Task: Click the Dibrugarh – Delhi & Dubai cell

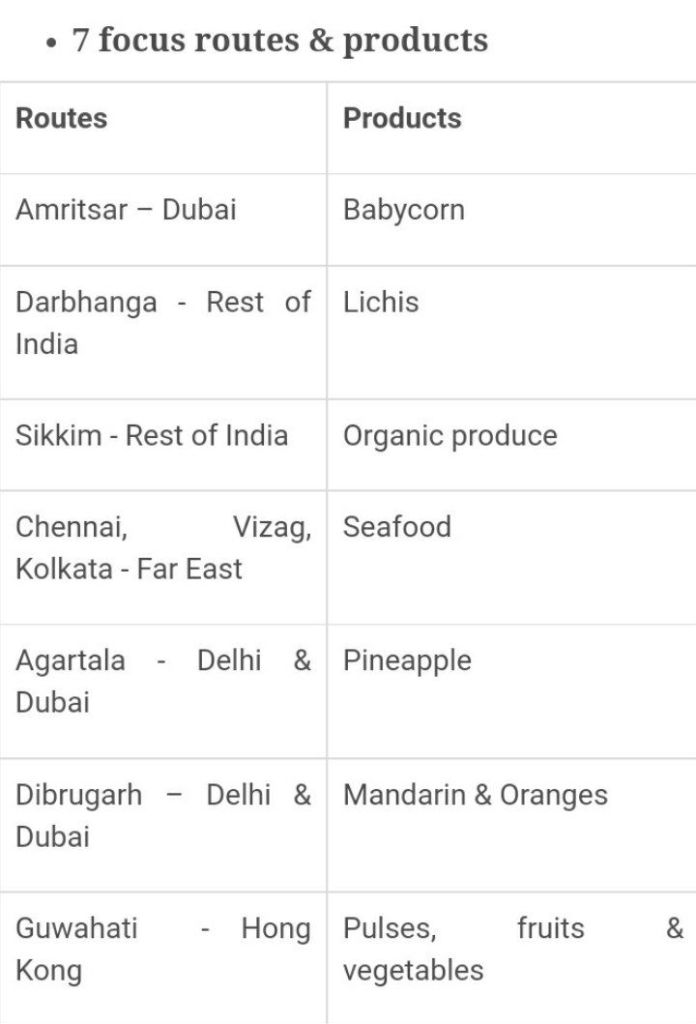Action: [162, 815]
